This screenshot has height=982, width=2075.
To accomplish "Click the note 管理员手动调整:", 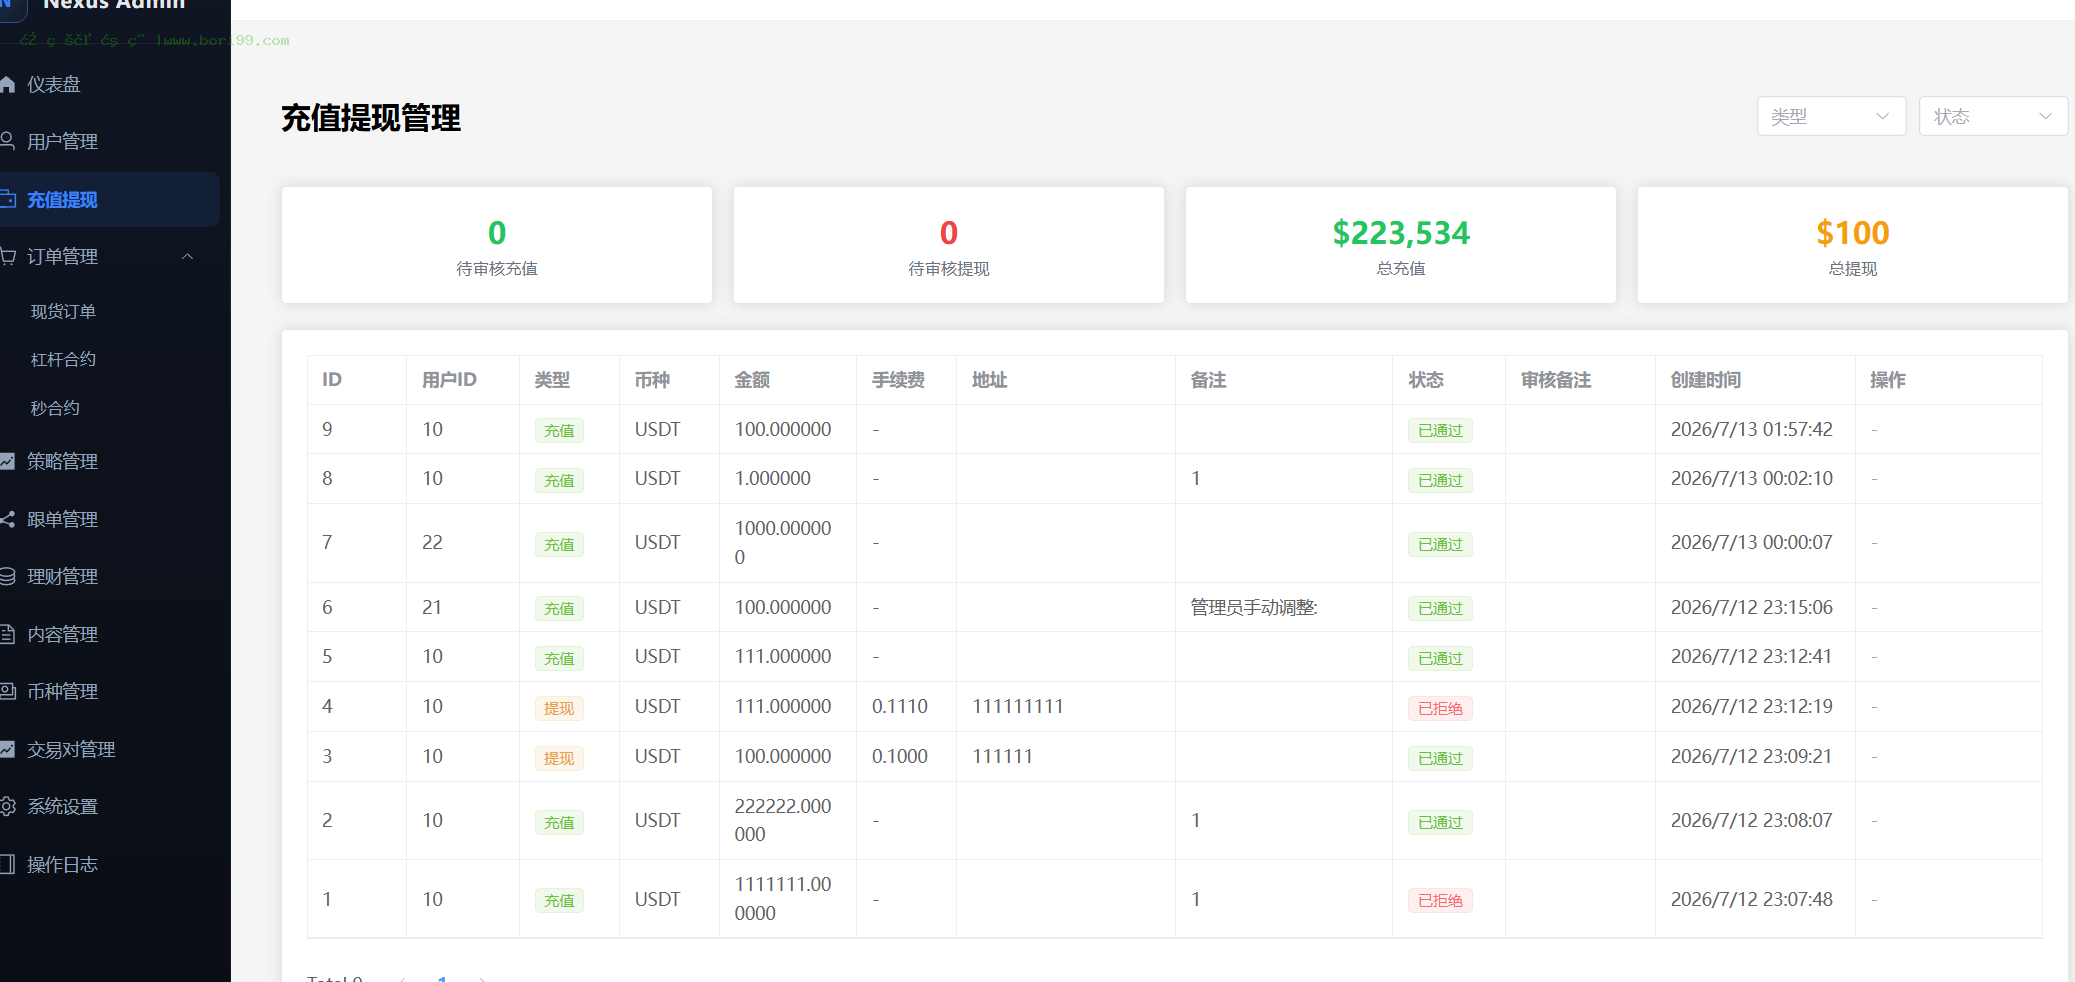I will click(x=1254, y=608).
